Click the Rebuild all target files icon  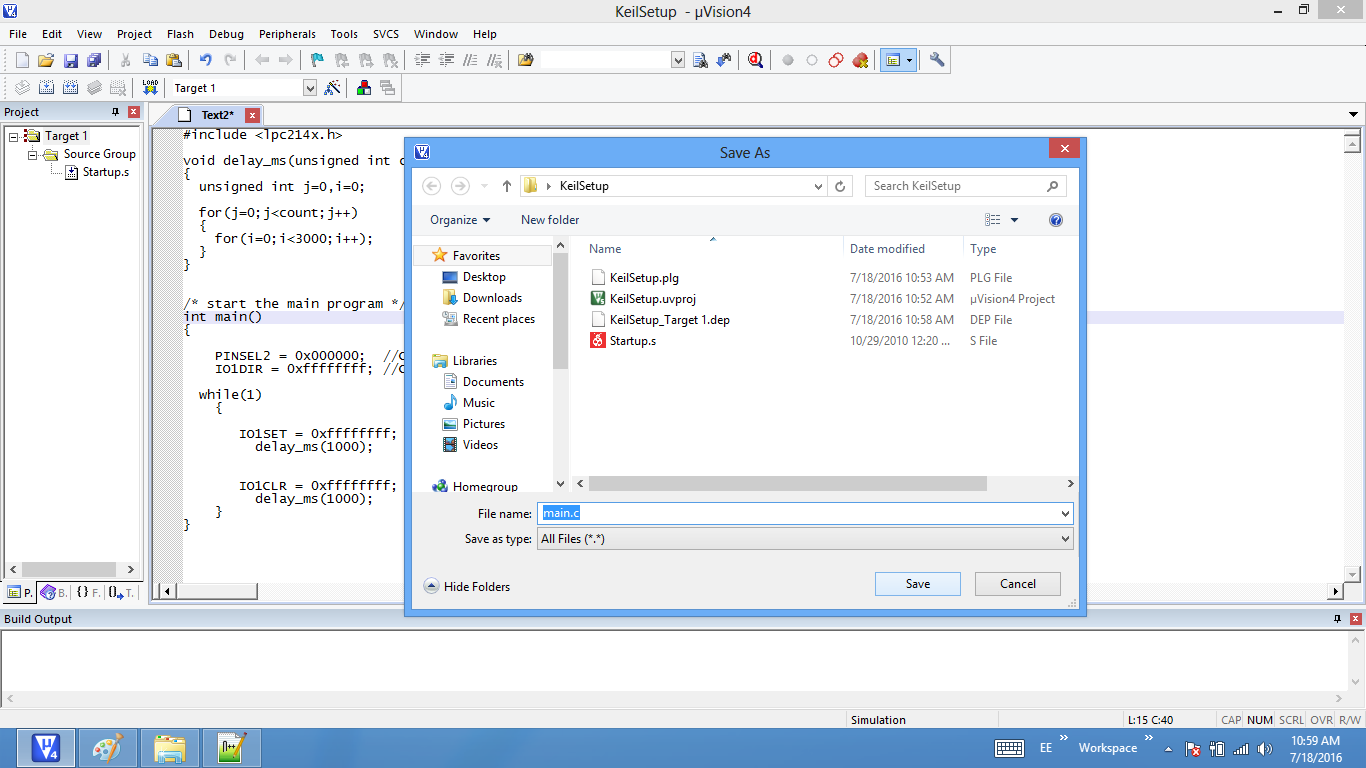pyautogui.click(x=70, y=88)
